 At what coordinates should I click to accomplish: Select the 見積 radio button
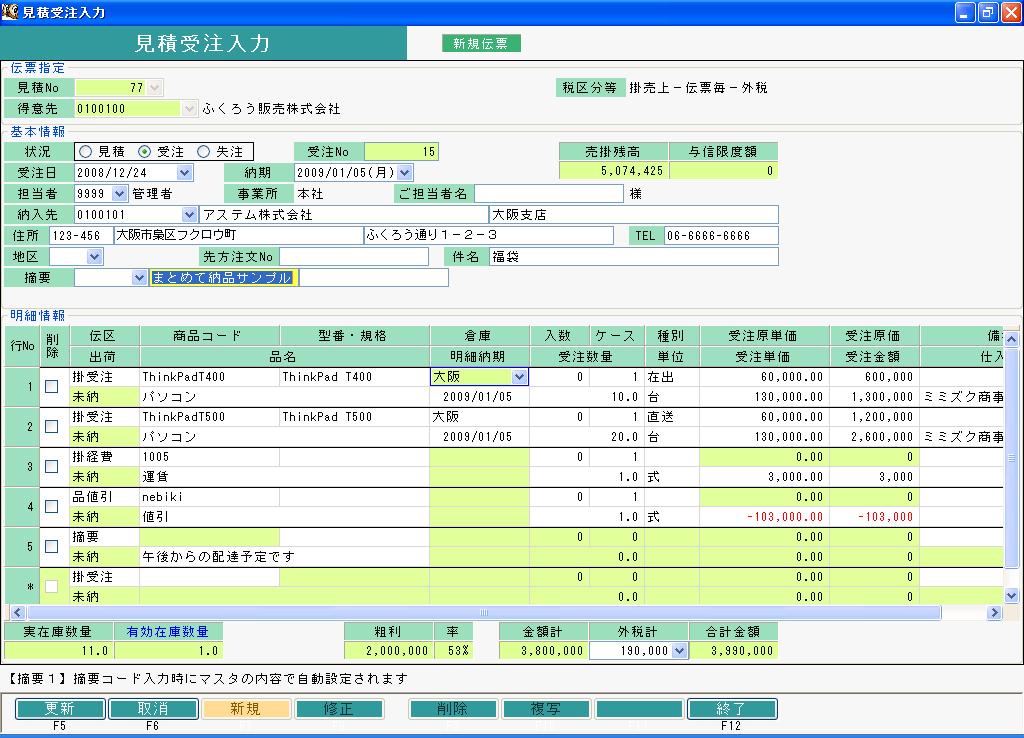point(86,152)
